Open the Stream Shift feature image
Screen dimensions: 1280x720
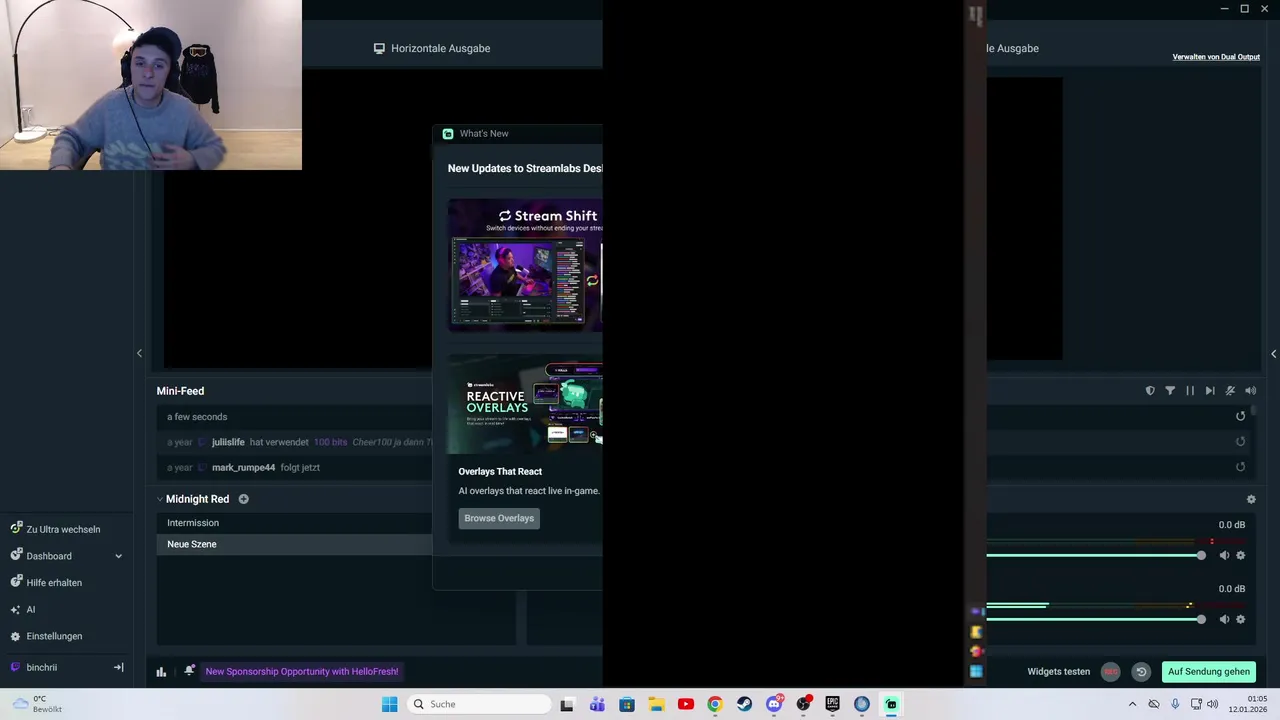pyautogui.click(x=525, y=265)
